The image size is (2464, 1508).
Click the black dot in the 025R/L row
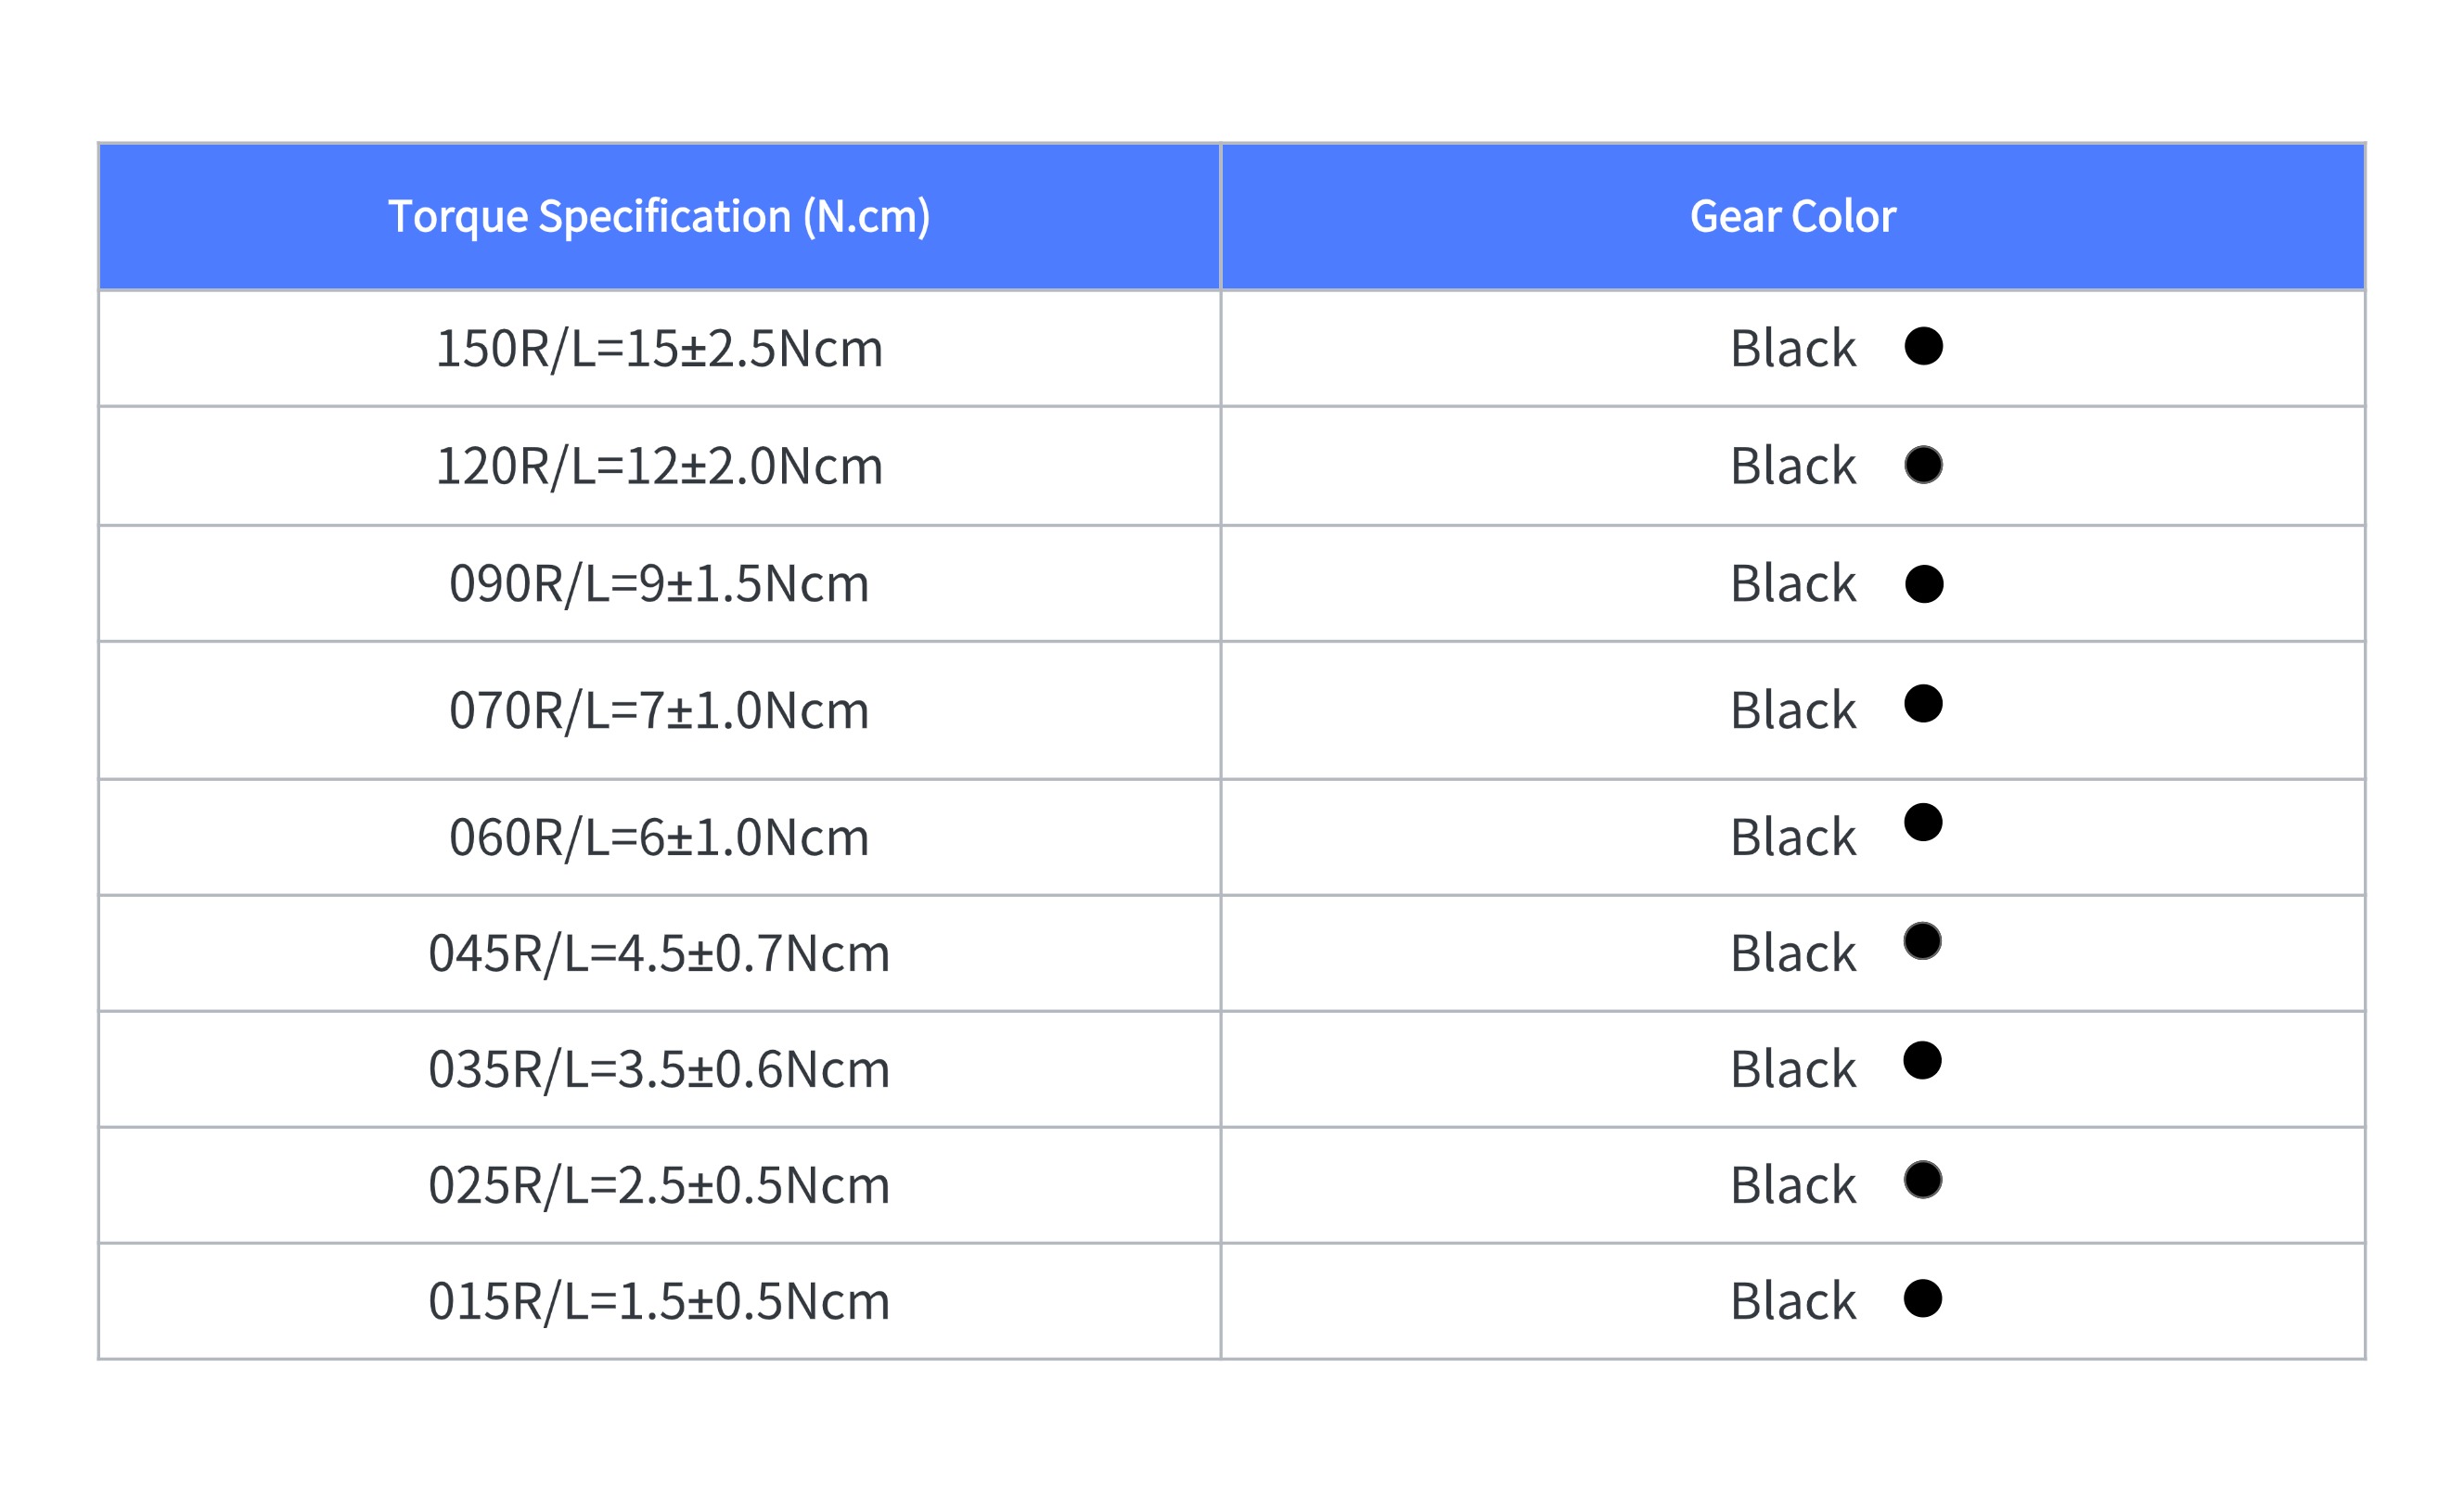1922,1180
